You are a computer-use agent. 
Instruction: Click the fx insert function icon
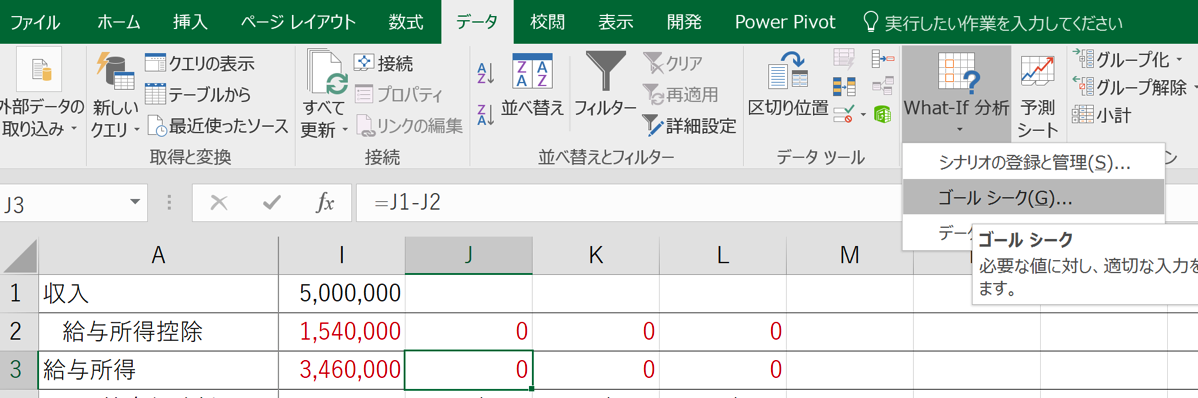point(325,202)
